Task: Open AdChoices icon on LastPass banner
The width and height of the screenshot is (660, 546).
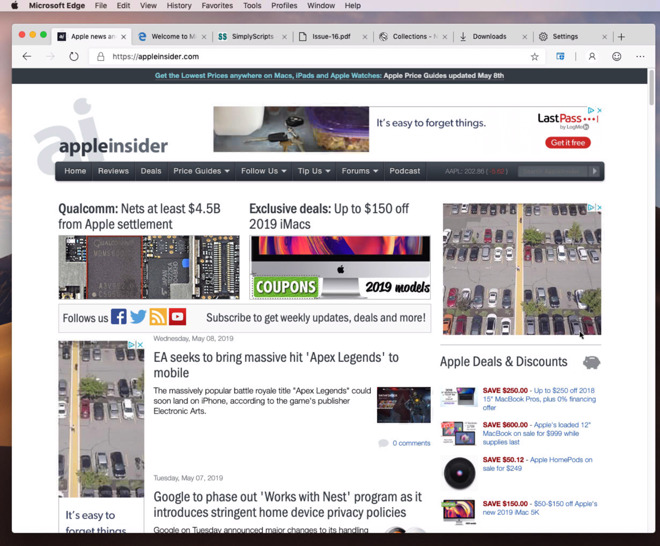Action: pyautogui.click(x=591, y=110)
